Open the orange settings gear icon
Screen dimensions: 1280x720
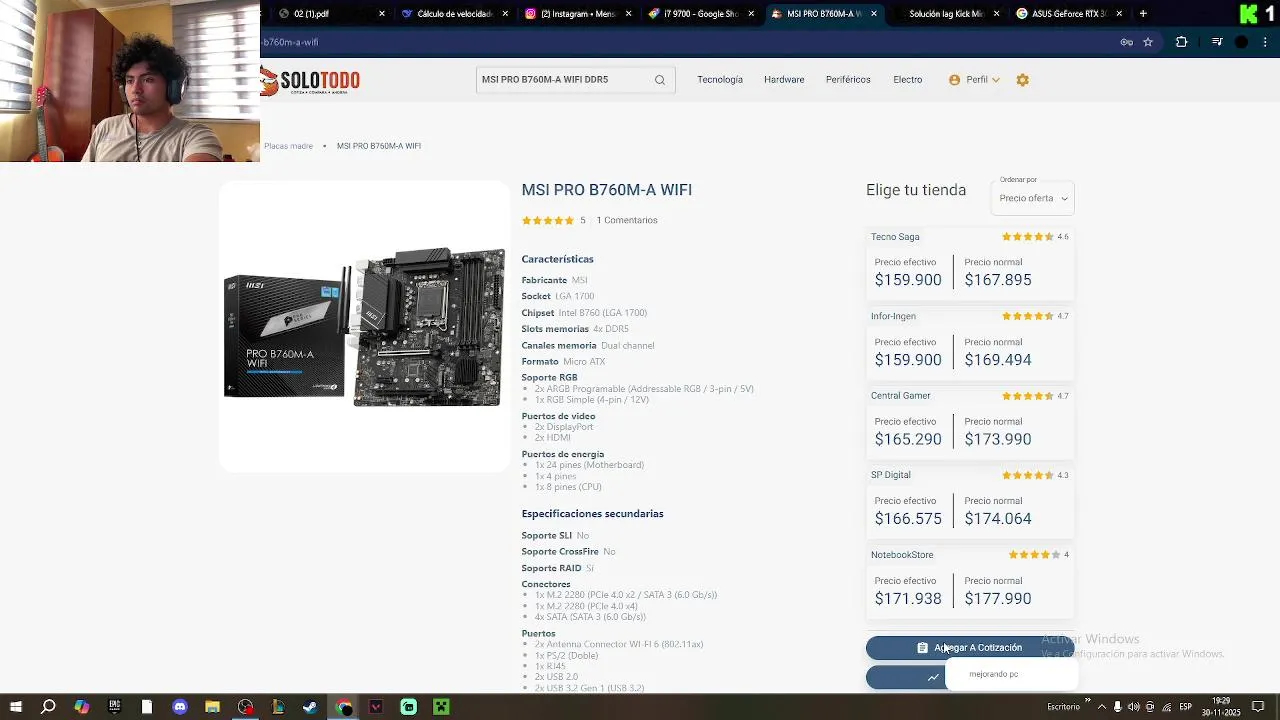[1022, 80]
